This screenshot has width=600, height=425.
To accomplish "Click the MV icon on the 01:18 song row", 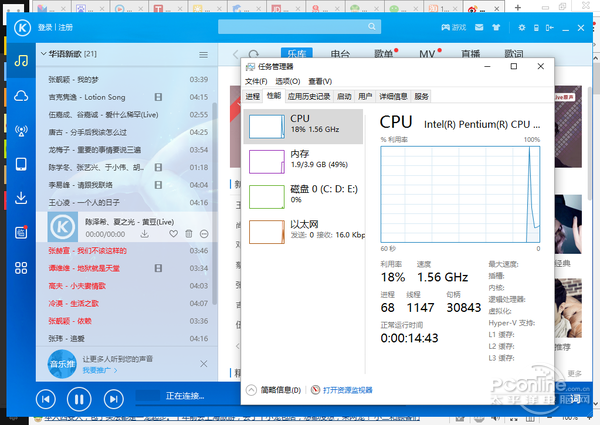I will pos(158,168).
